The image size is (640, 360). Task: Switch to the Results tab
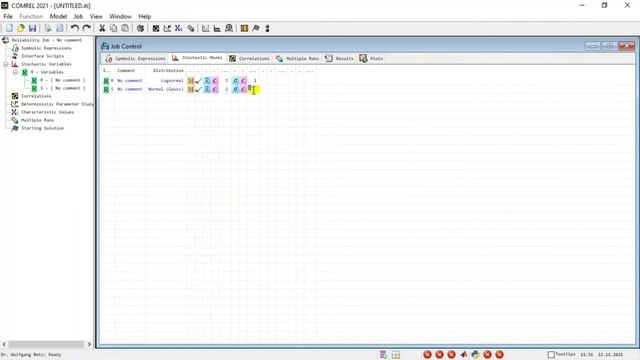pyautogui.click(x=339, y=58)
